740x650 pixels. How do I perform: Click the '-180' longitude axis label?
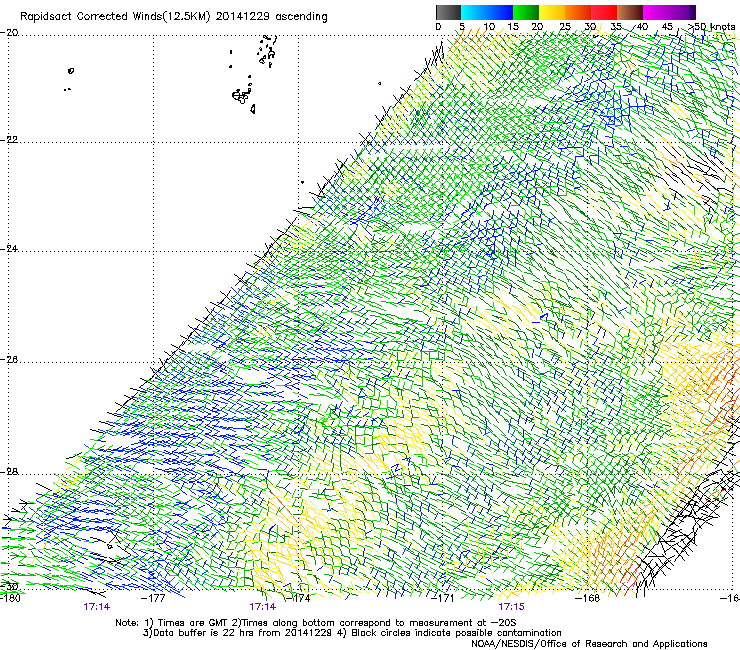tap(10, 598)
